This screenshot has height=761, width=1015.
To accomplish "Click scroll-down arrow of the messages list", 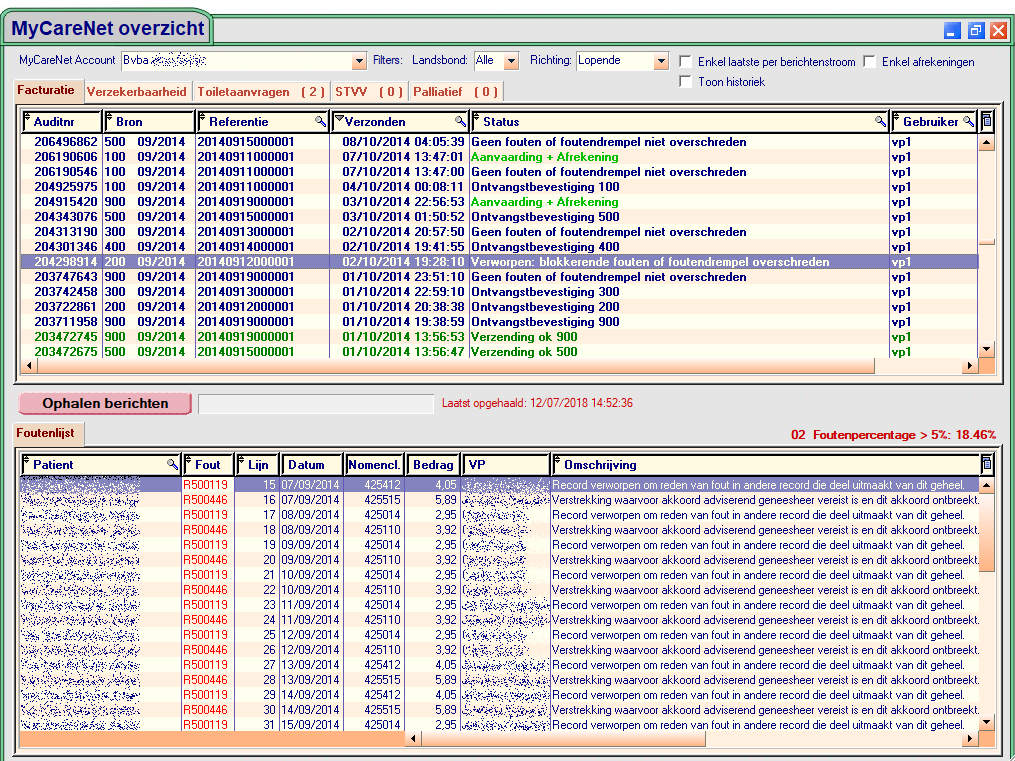I will 987,349.
